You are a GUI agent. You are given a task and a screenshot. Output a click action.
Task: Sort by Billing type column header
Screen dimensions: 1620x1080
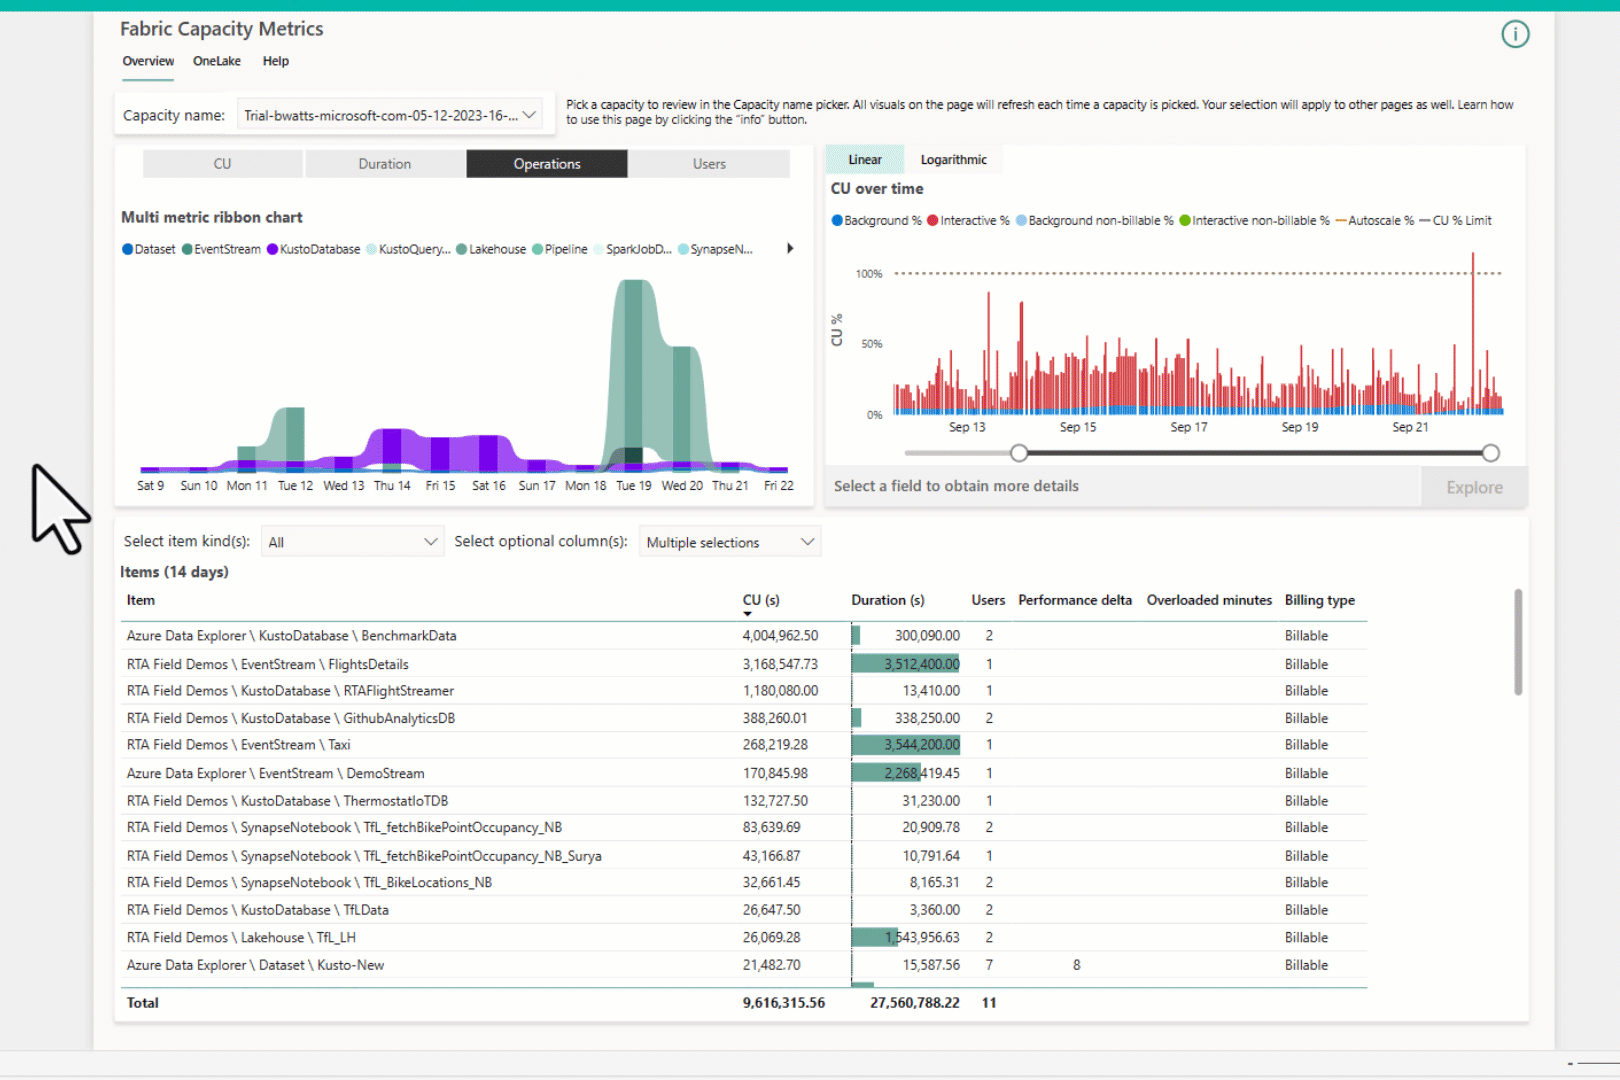tap(1320, 601)
